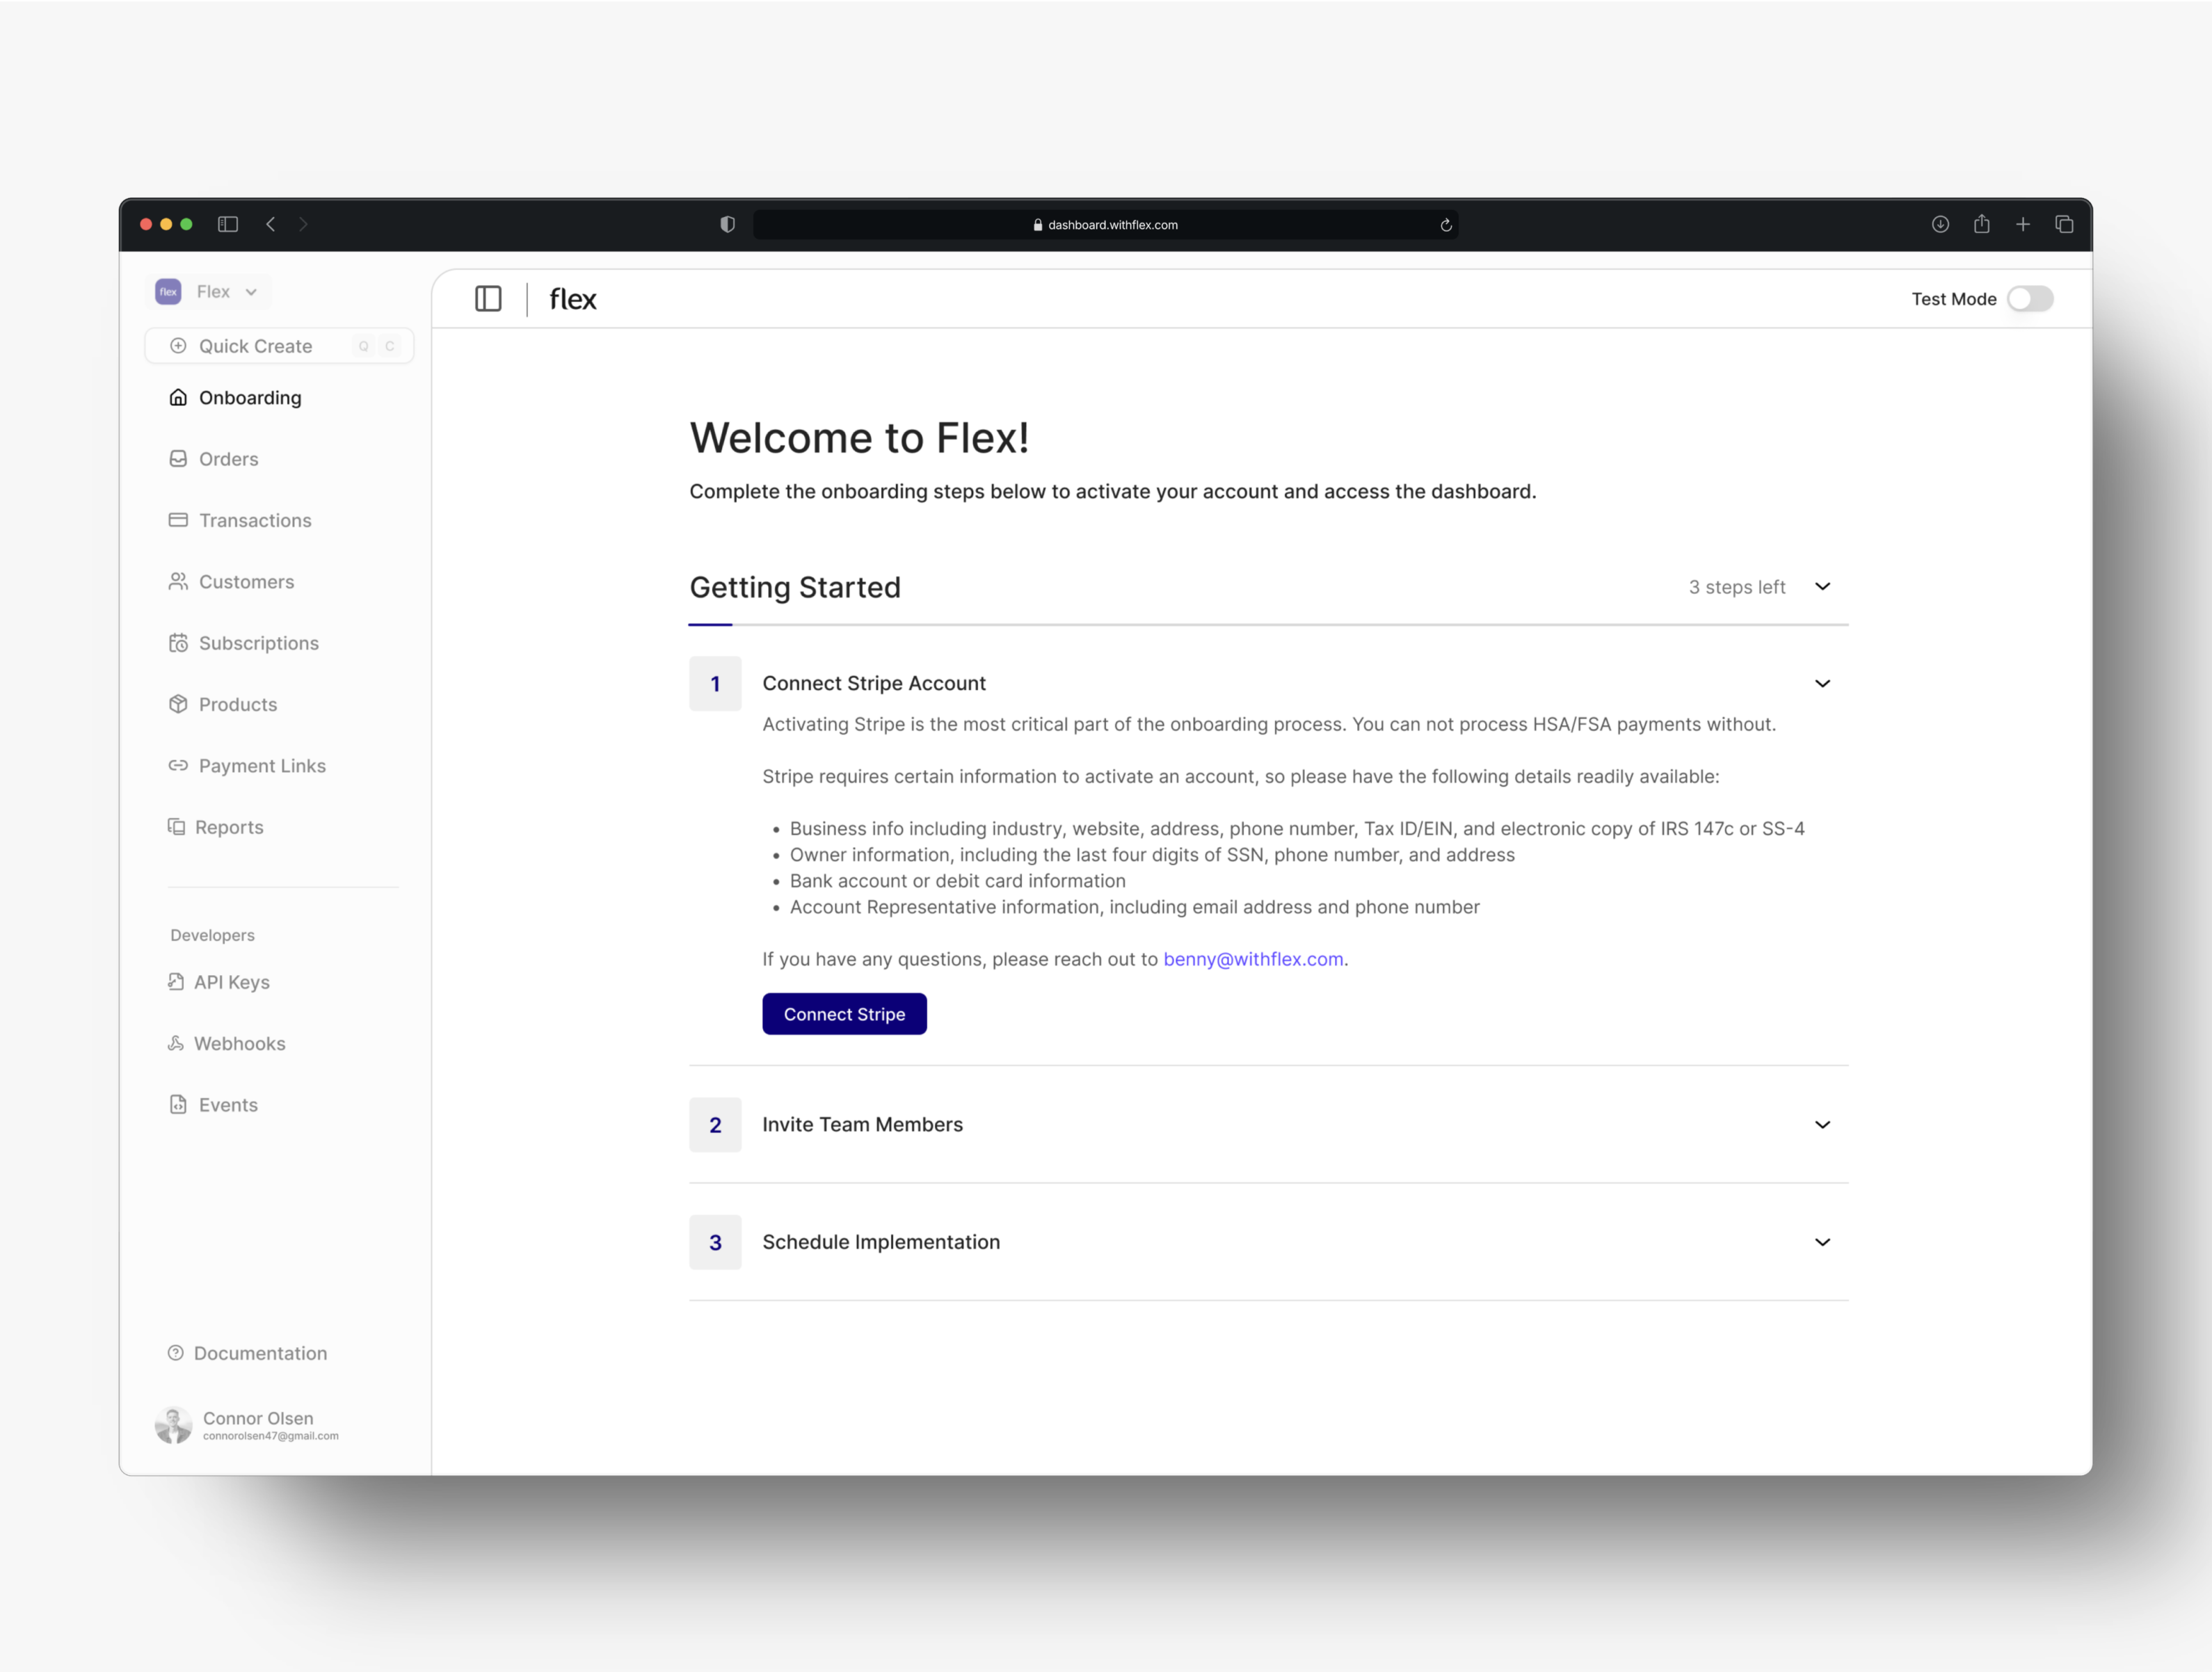
Task: Open the Webhooks label
Action: (240, 1043)
